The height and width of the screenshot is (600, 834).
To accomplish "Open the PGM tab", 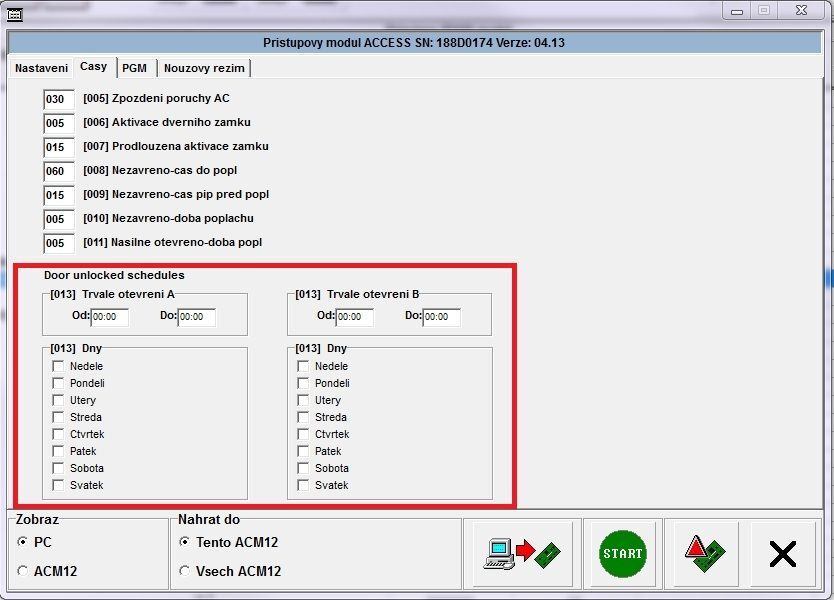I will point(134,68).
